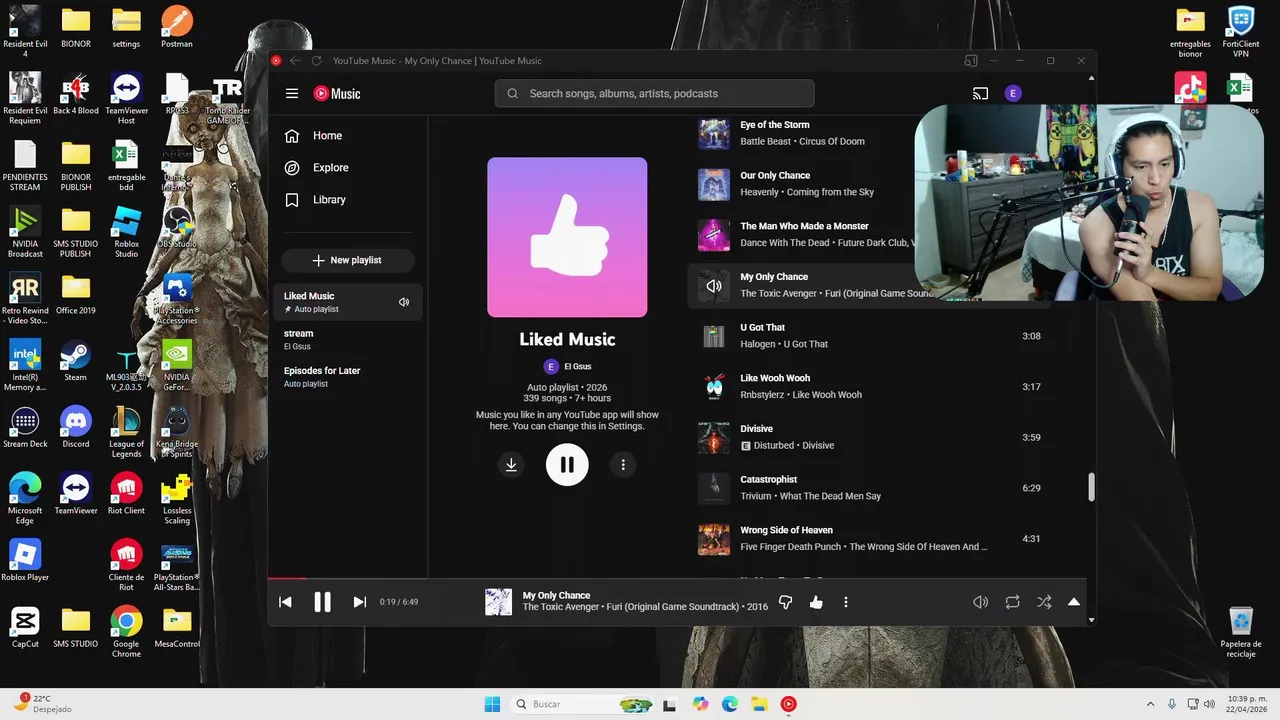This screenshot has height=720, width=1280.
Task: Click the Liked Music thumbs-up cover art
Action: coord(567,237)
